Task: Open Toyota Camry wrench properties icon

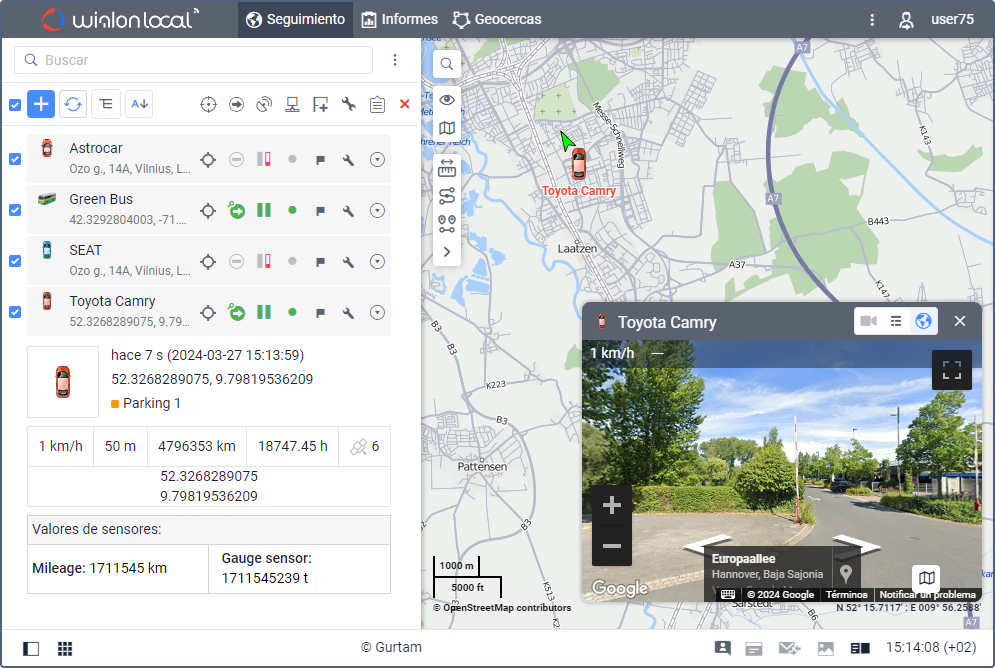Action: pyautogui.click(x=348, y=313)
